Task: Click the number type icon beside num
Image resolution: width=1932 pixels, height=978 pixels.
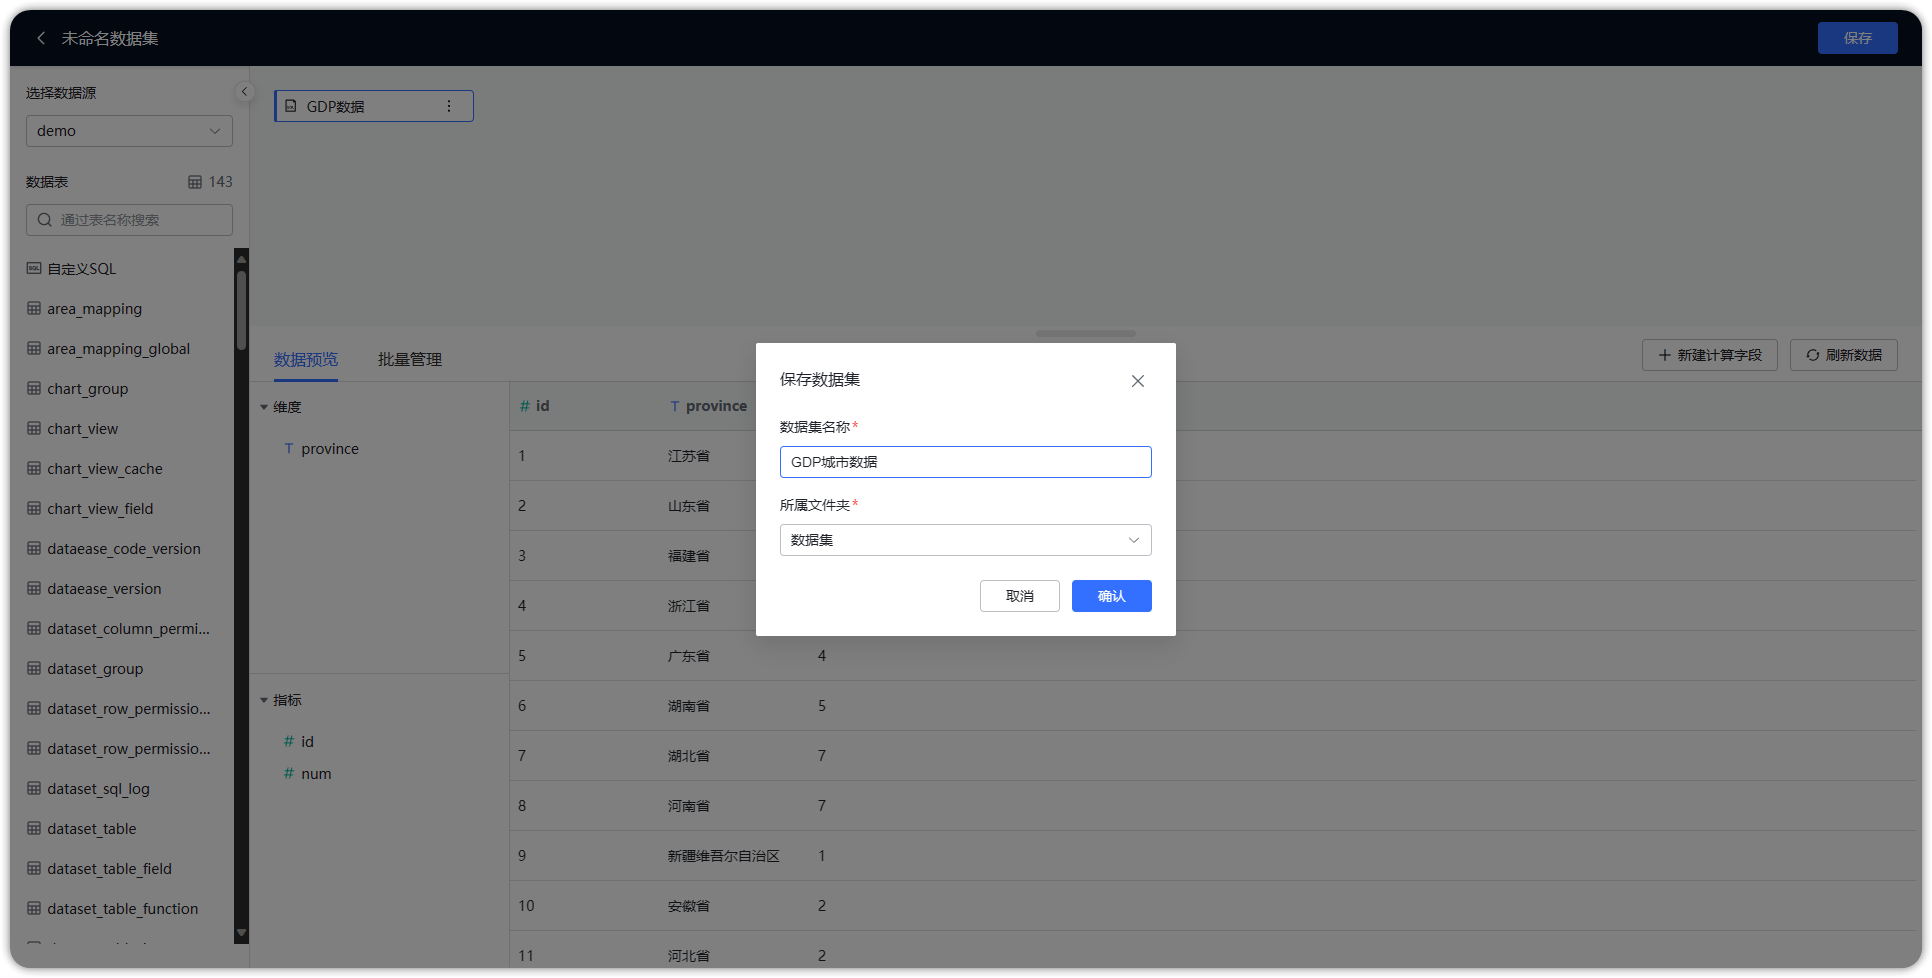Action: click(289, 774)
